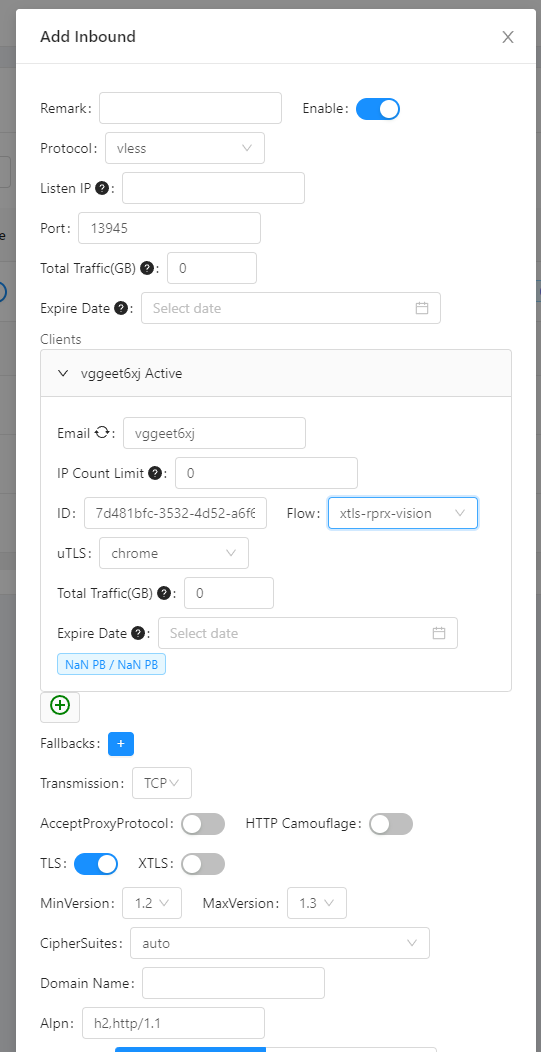541x1052 pixels.
Task: Click top Expire Date help icon
Action: pos(121,308)
